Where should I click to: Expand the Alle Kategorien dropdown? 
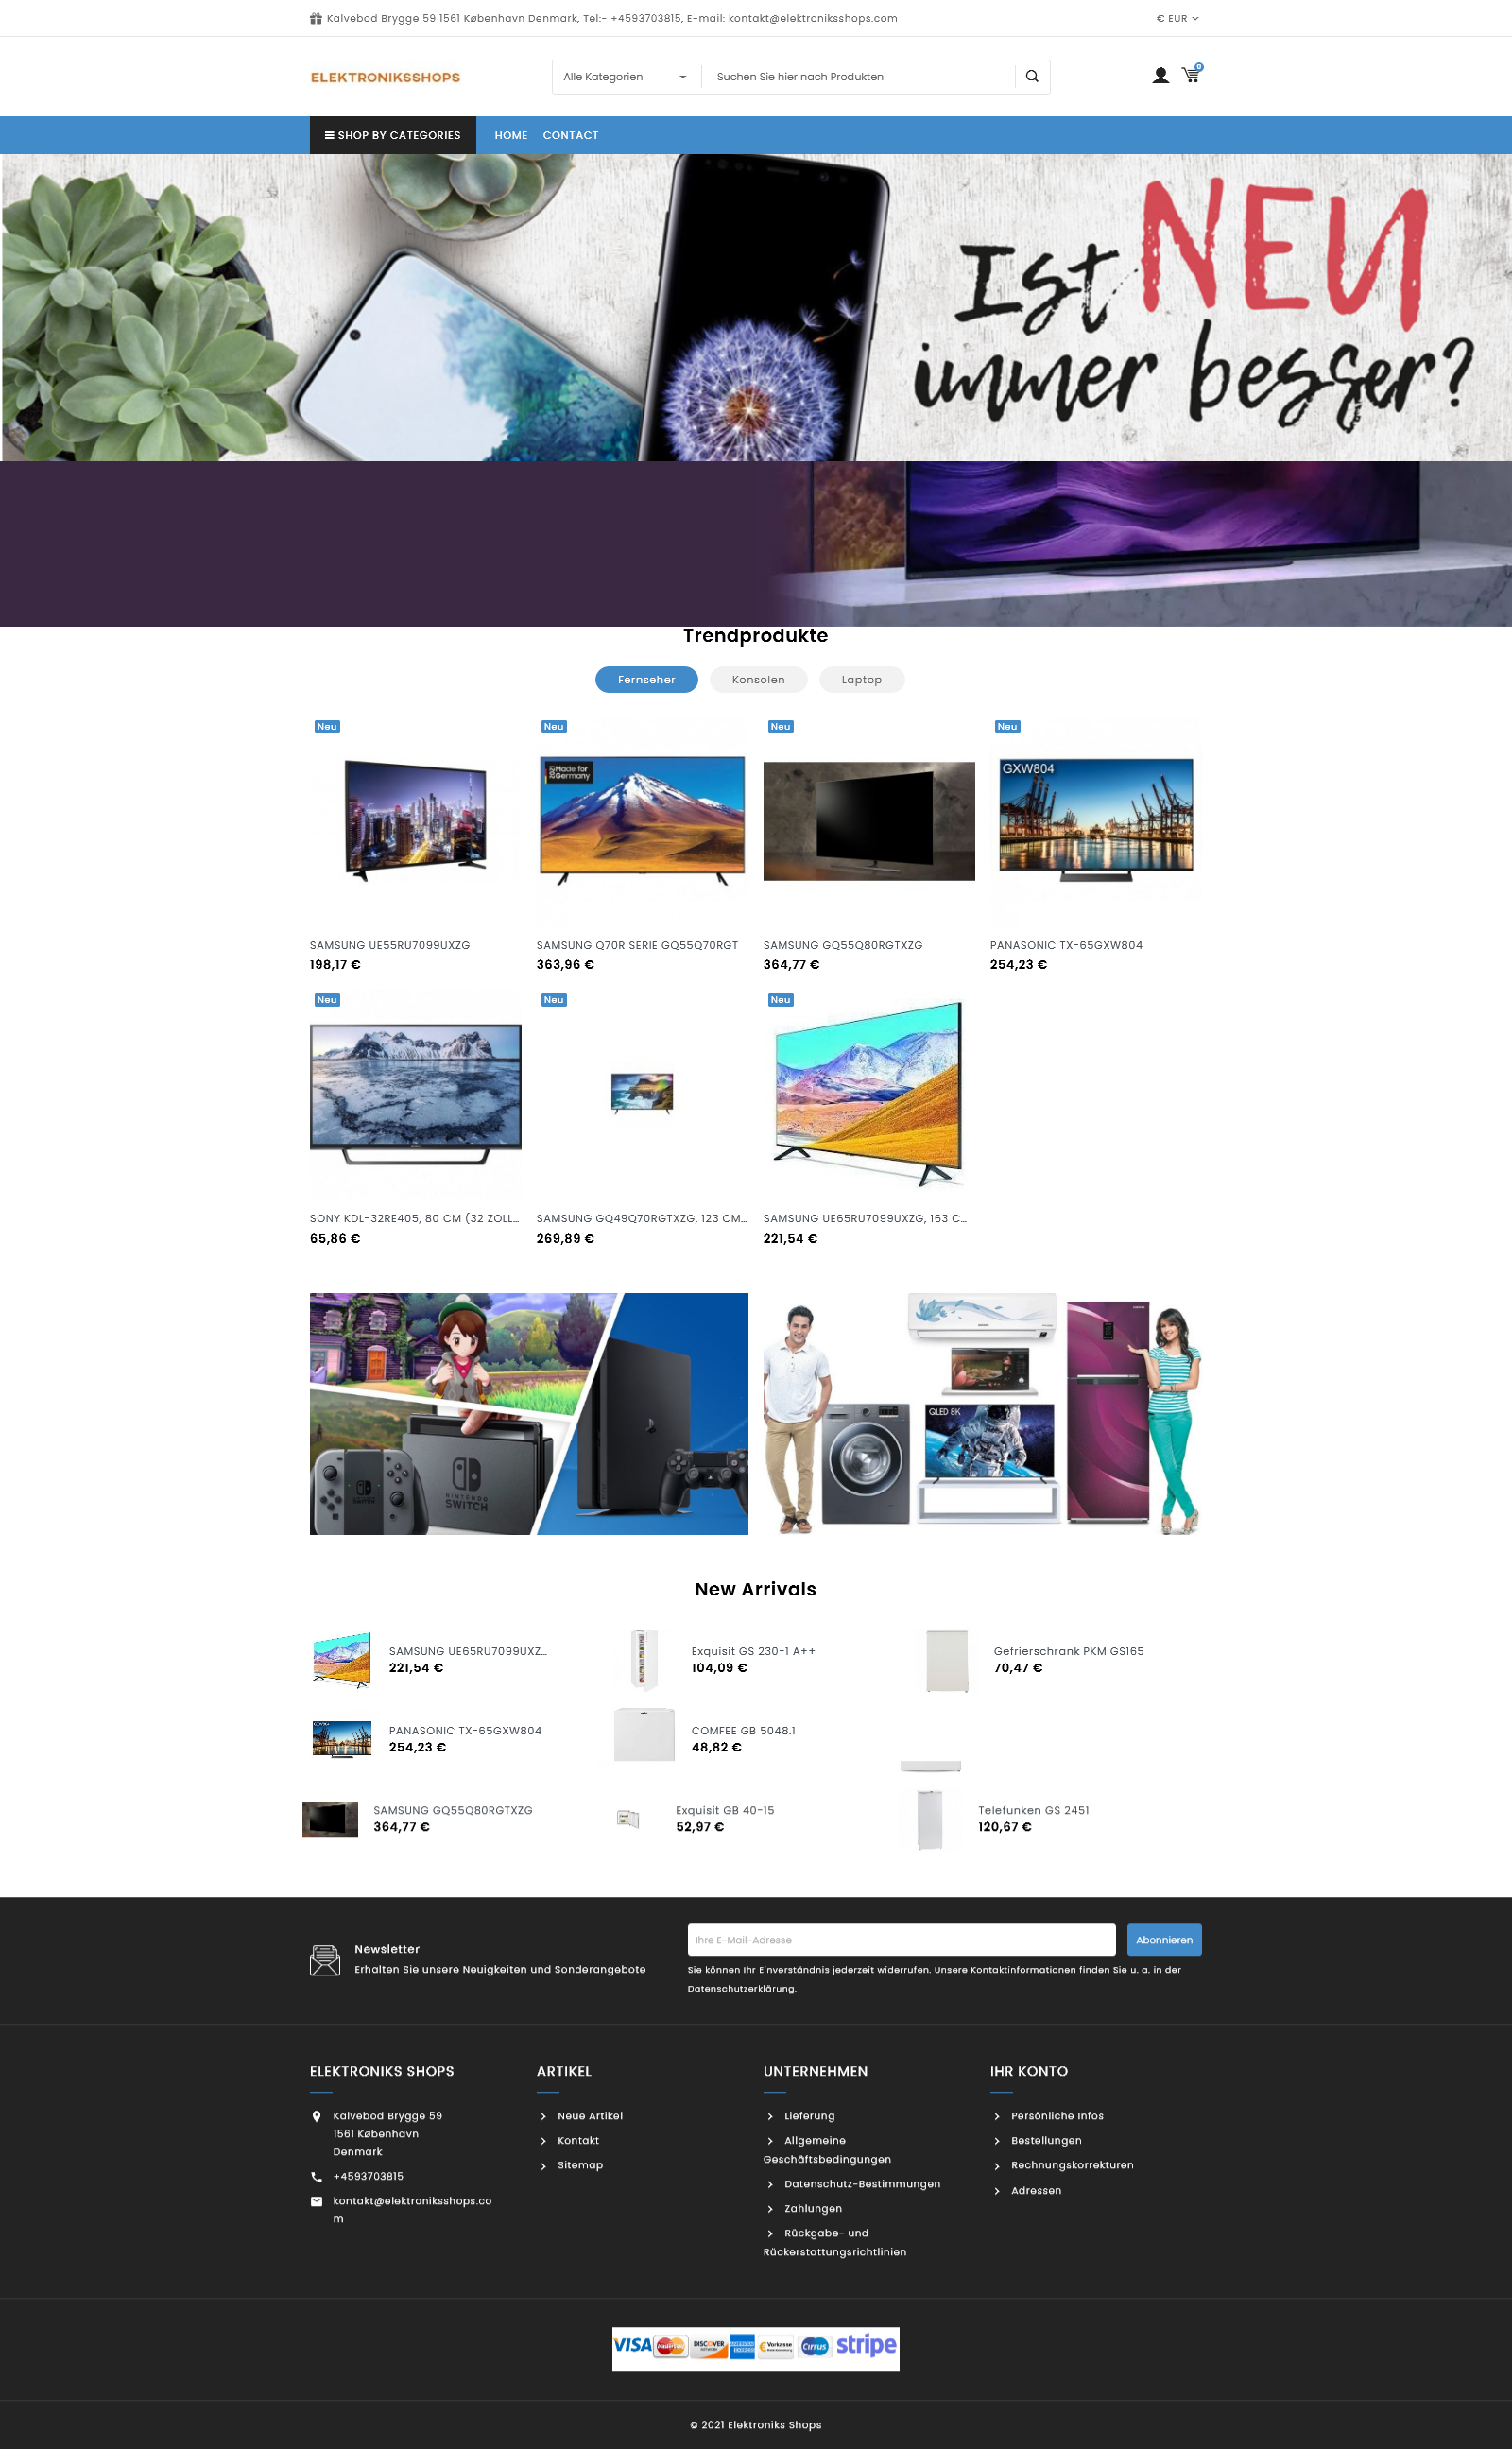pos(625,77)
